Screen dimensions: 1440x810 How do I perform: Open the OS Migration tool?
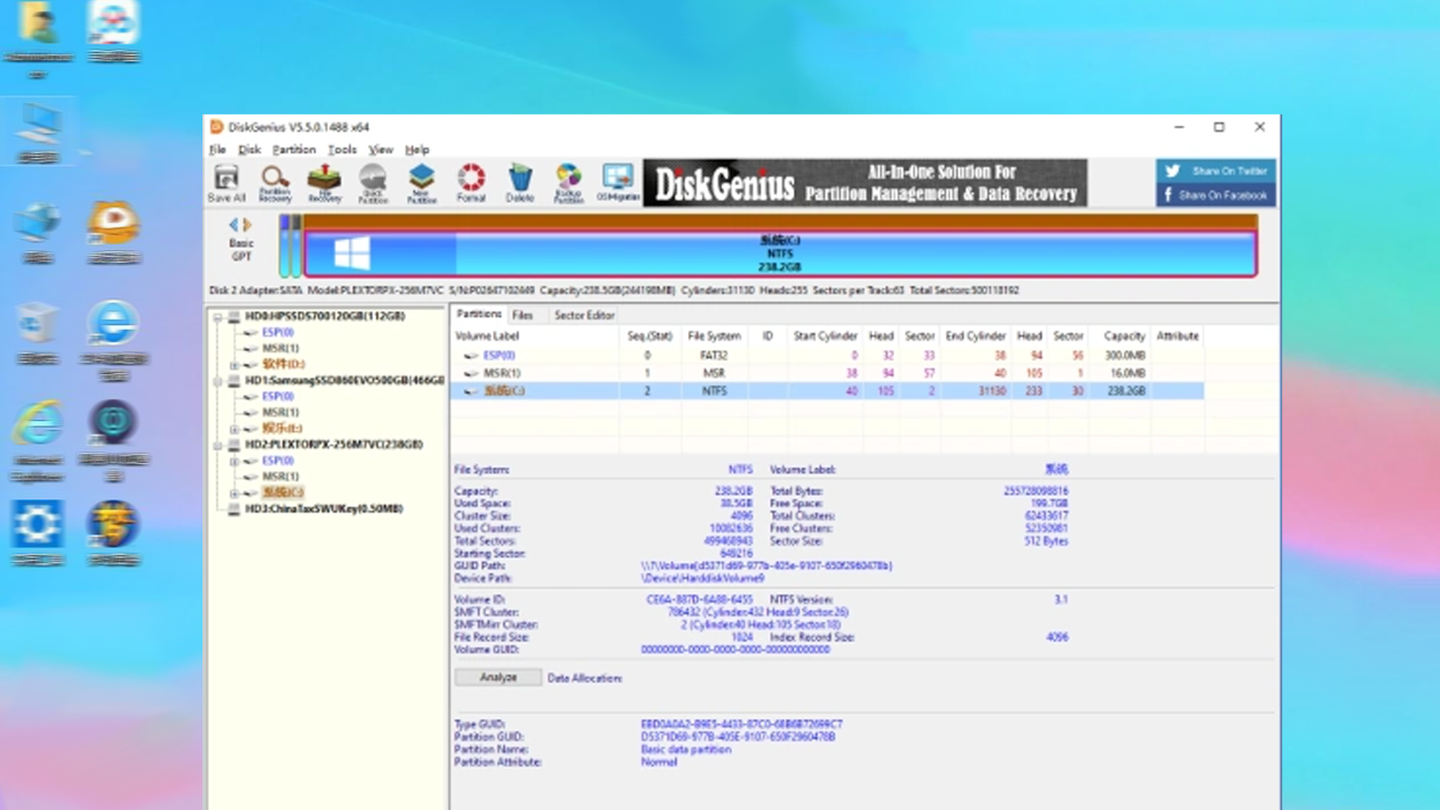[x=618, y=184]
